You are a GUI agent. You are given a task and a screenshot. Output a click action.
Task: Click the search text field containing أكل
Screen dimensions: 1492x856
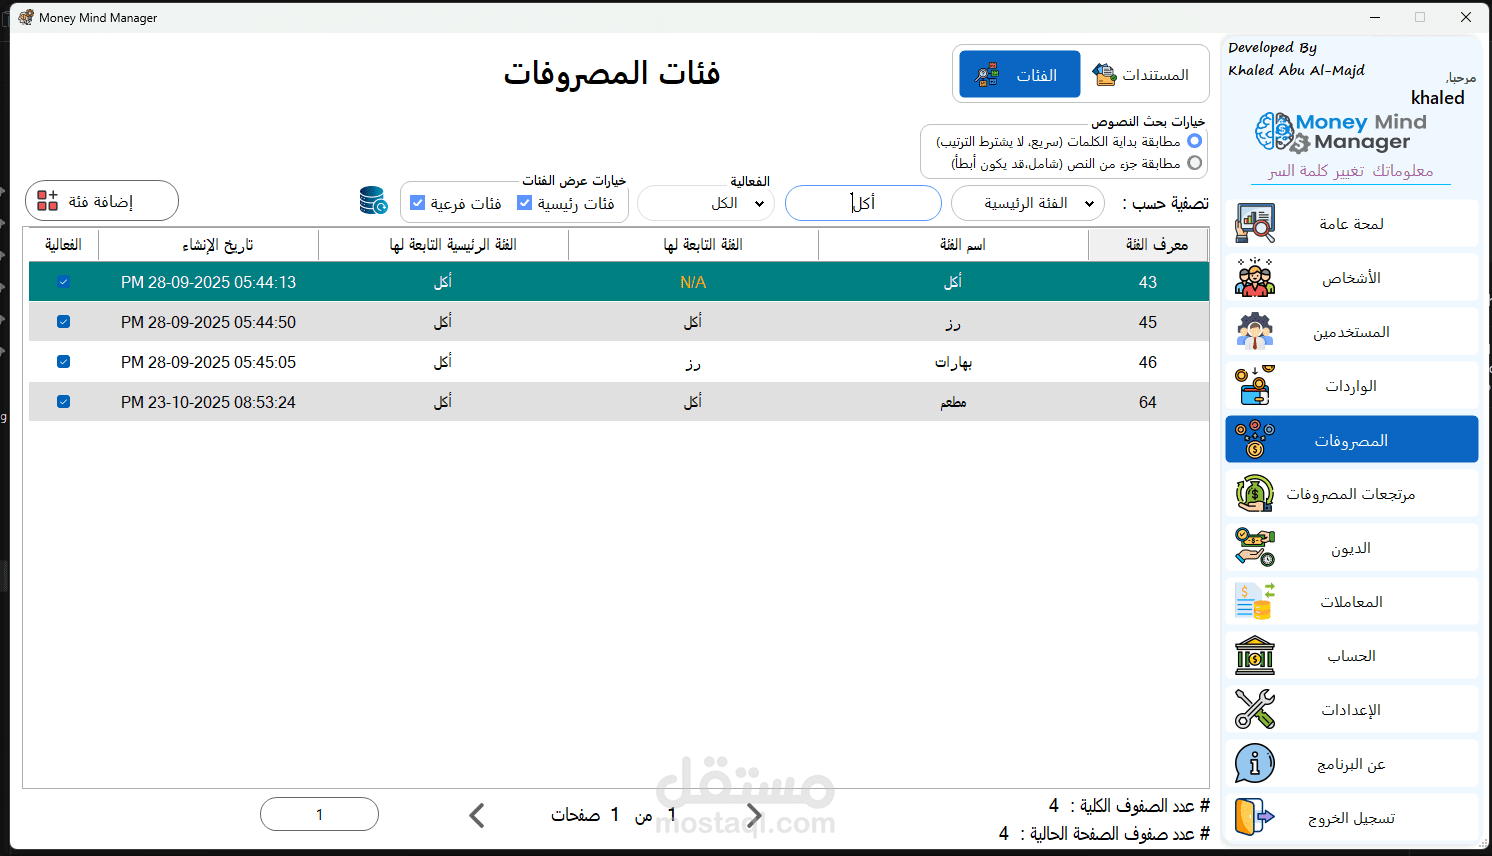tap(863, 203)
